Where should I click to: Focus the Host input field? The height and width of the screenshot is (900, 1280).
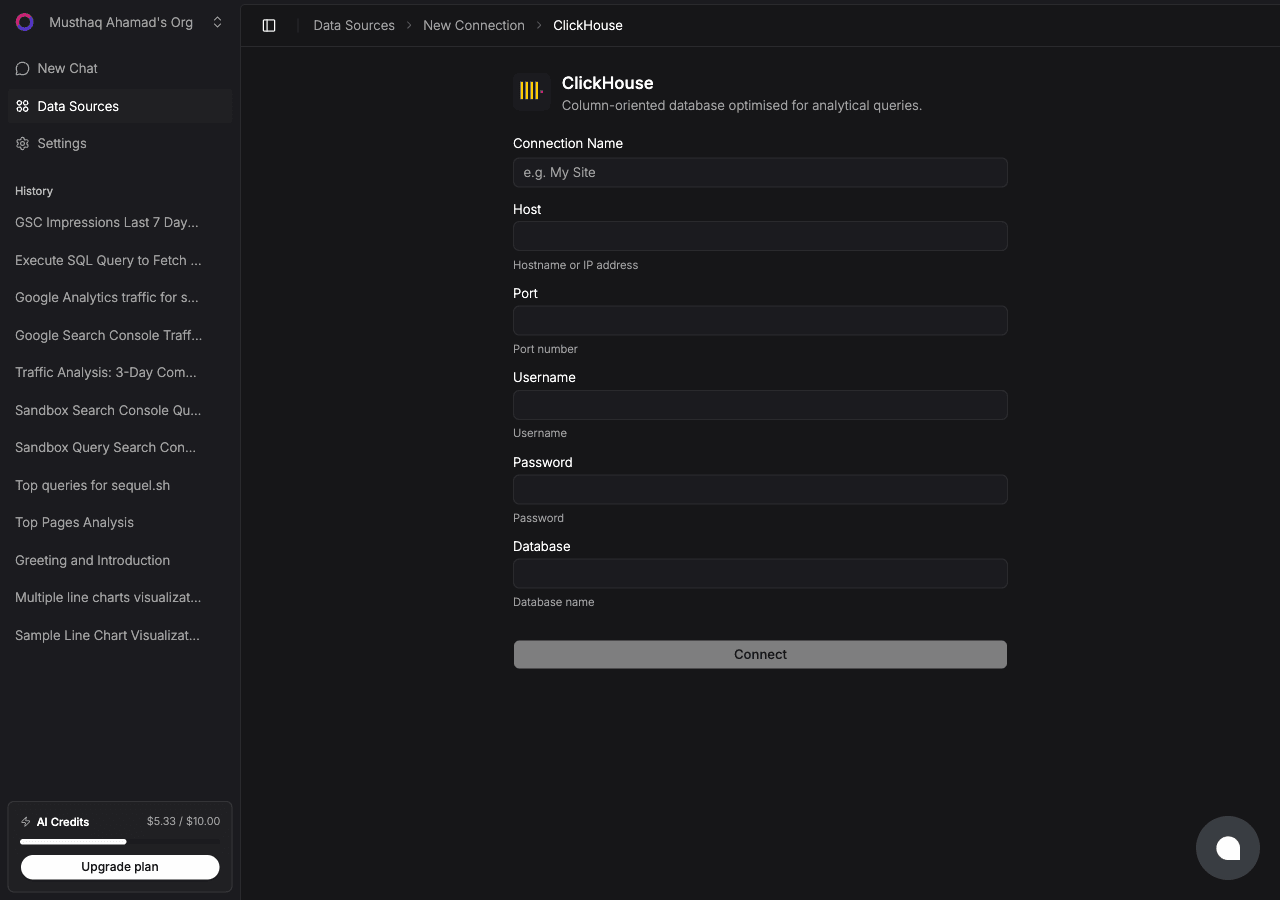click(x=760, y=236)
